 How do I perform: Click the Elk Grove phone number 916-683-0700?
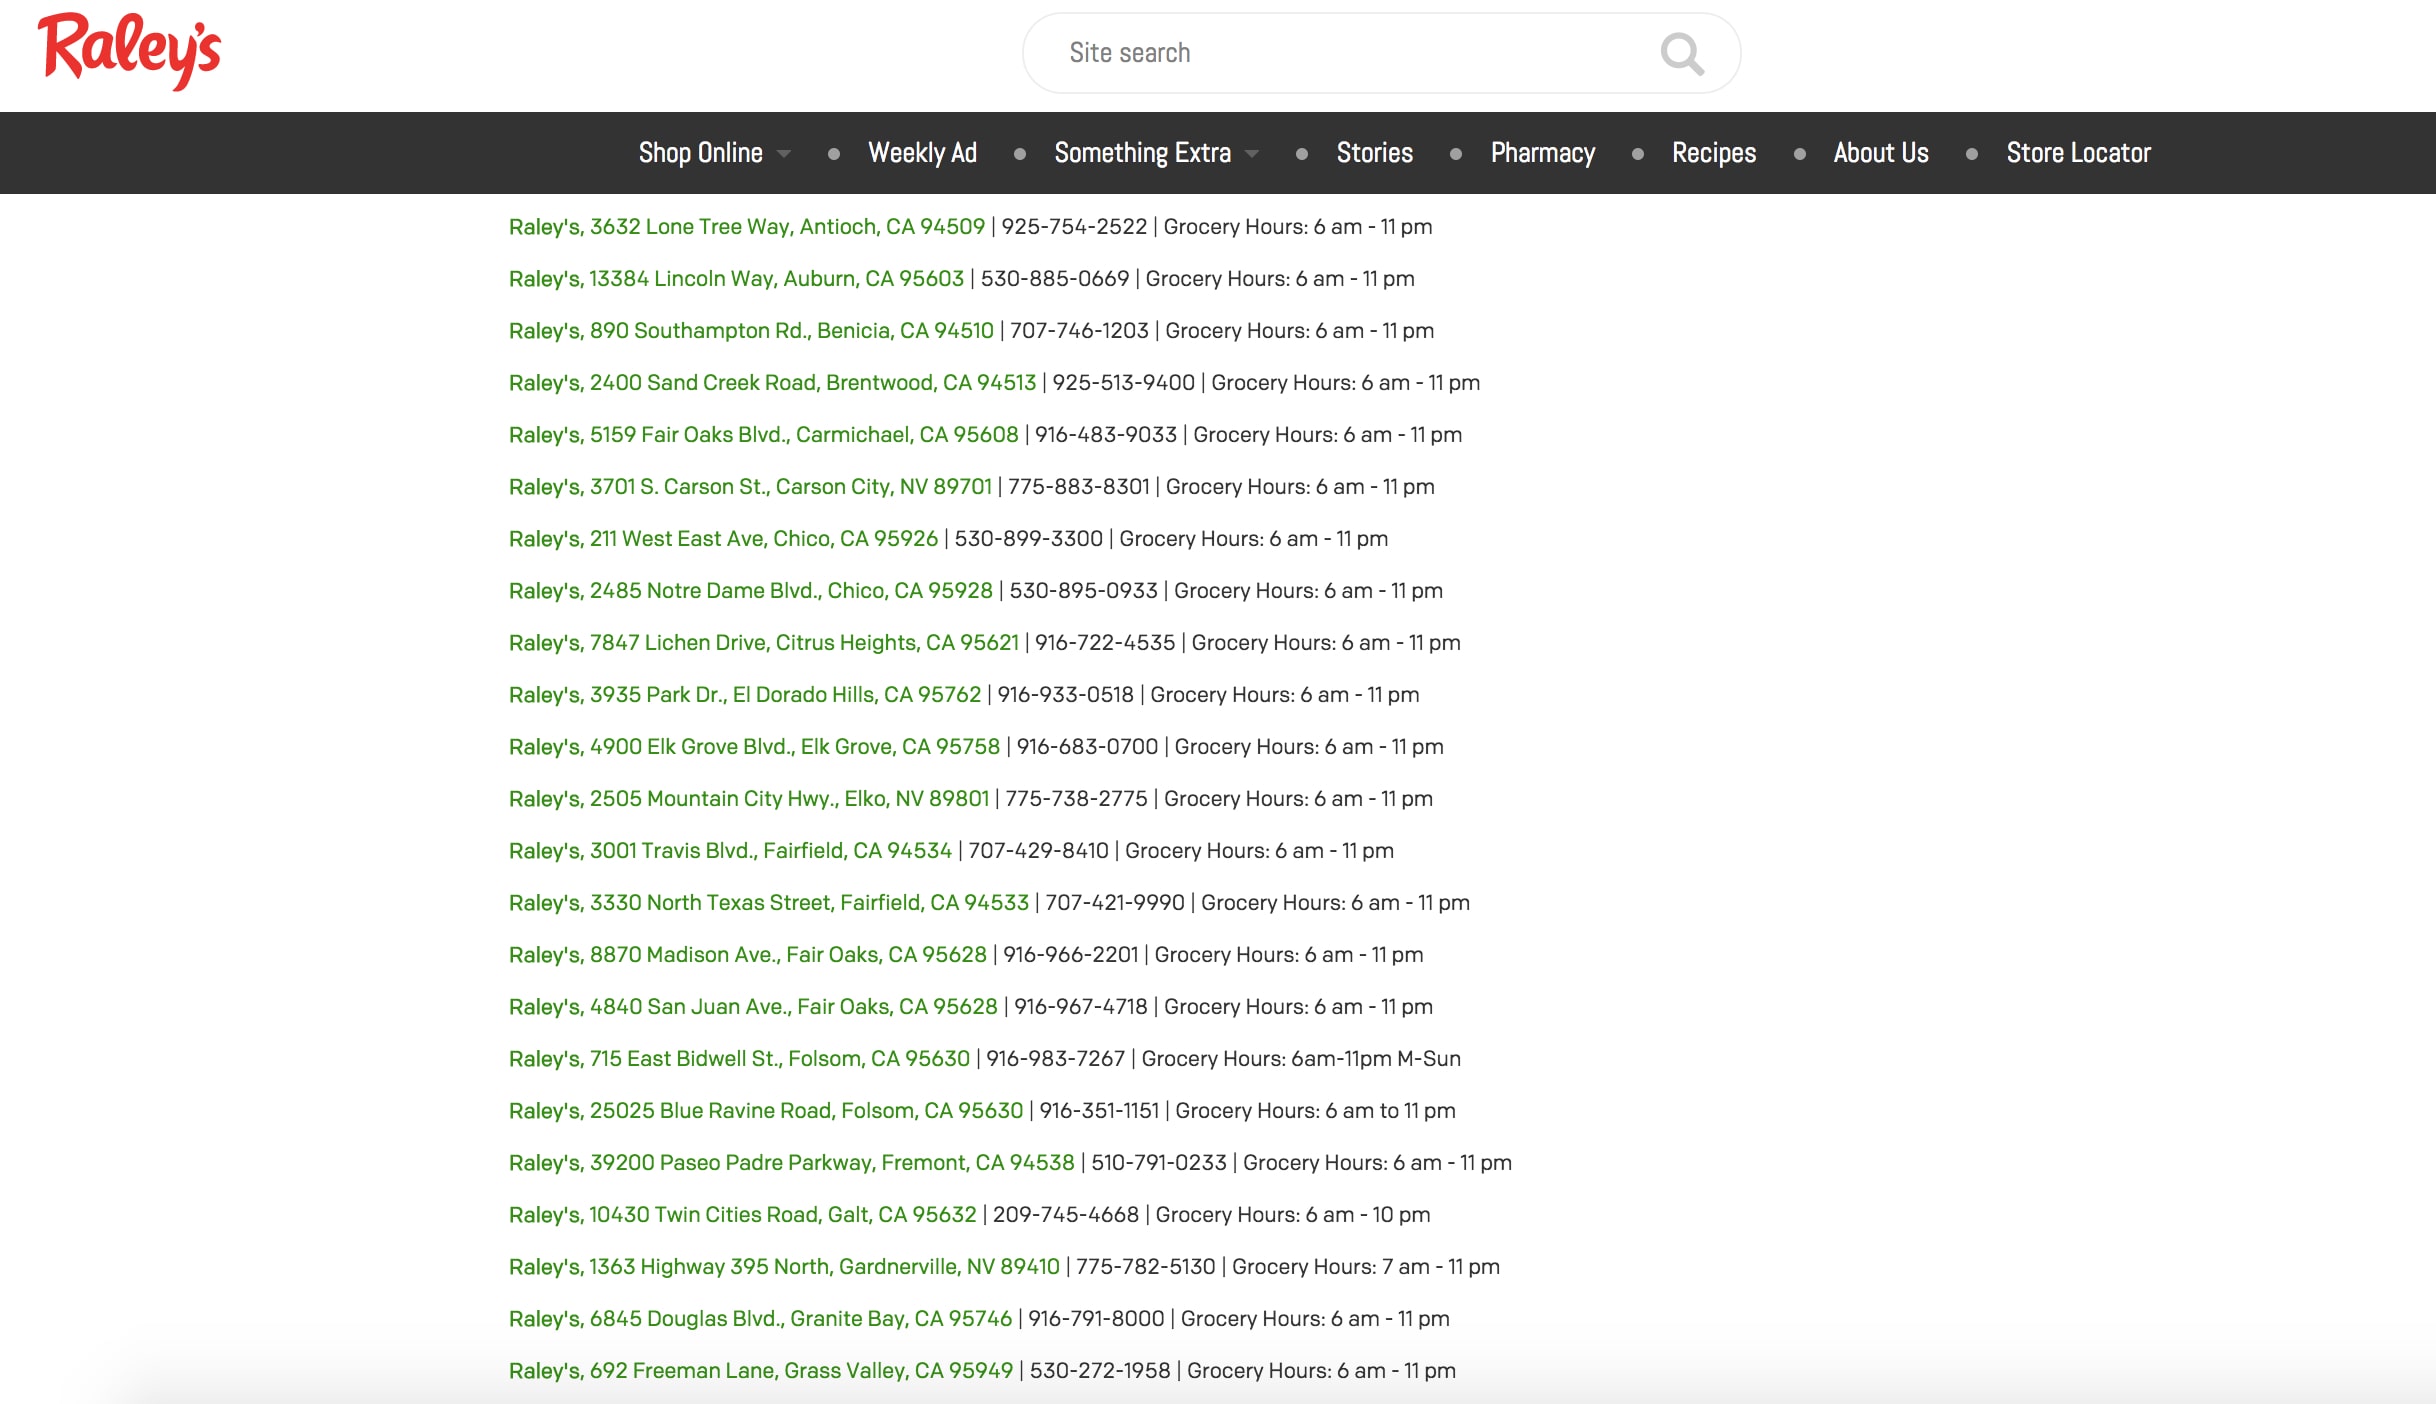[x=1088, y=747]
